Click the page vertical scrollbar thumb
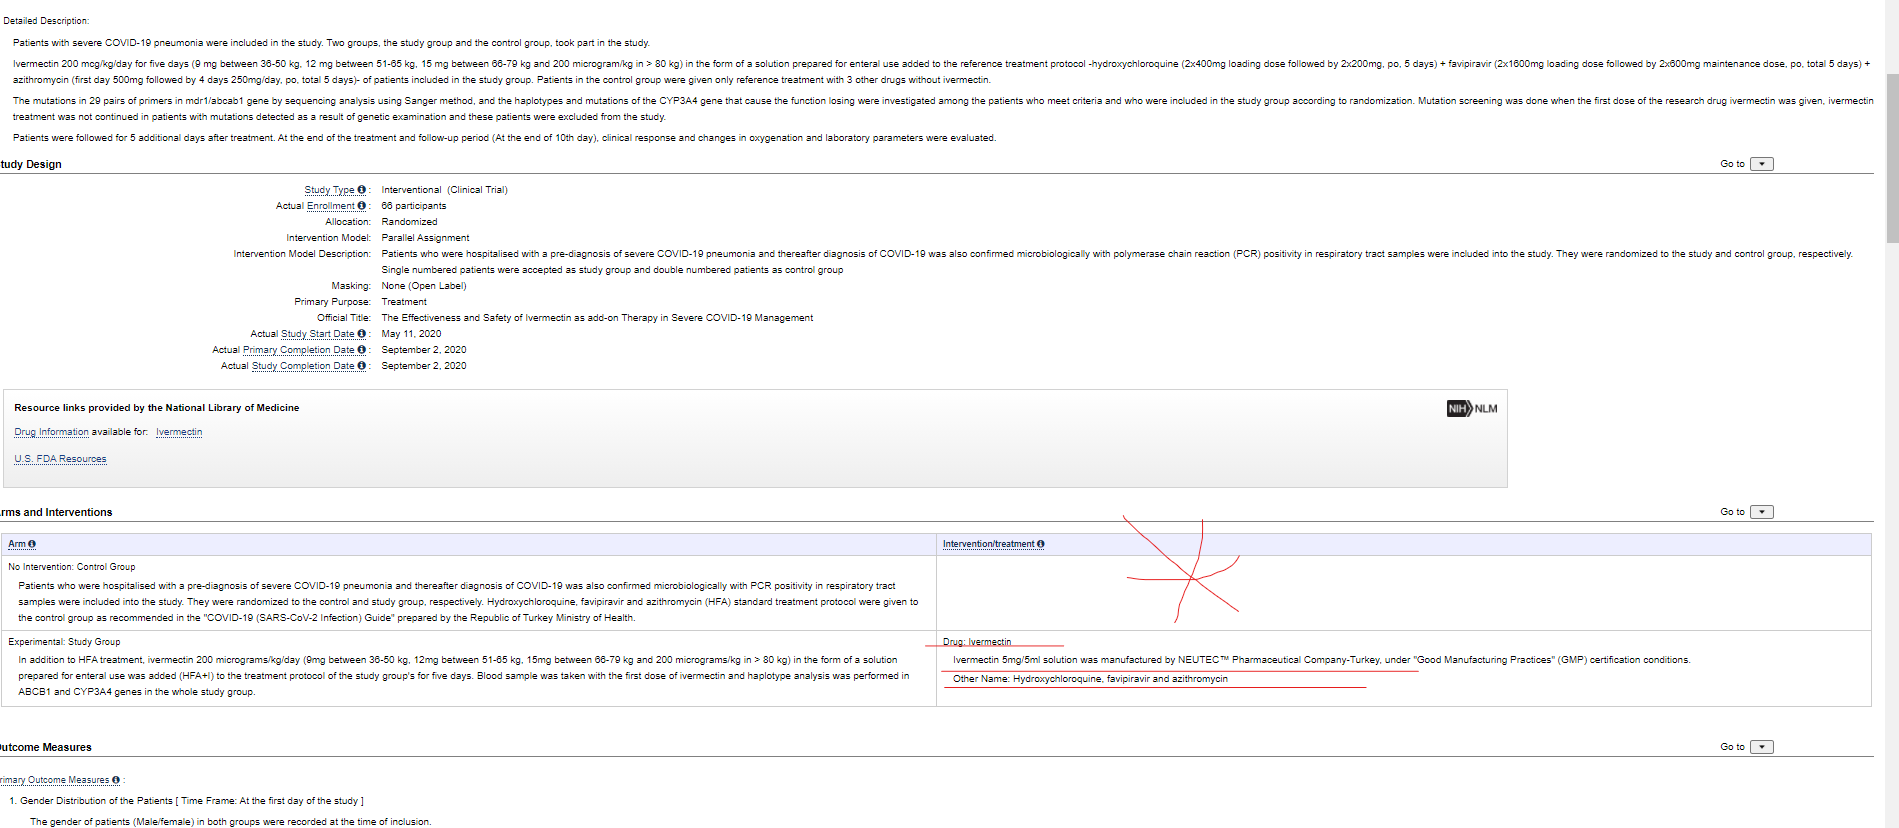The height and width of the screenshot is (828, 1899). [1892, 157]
